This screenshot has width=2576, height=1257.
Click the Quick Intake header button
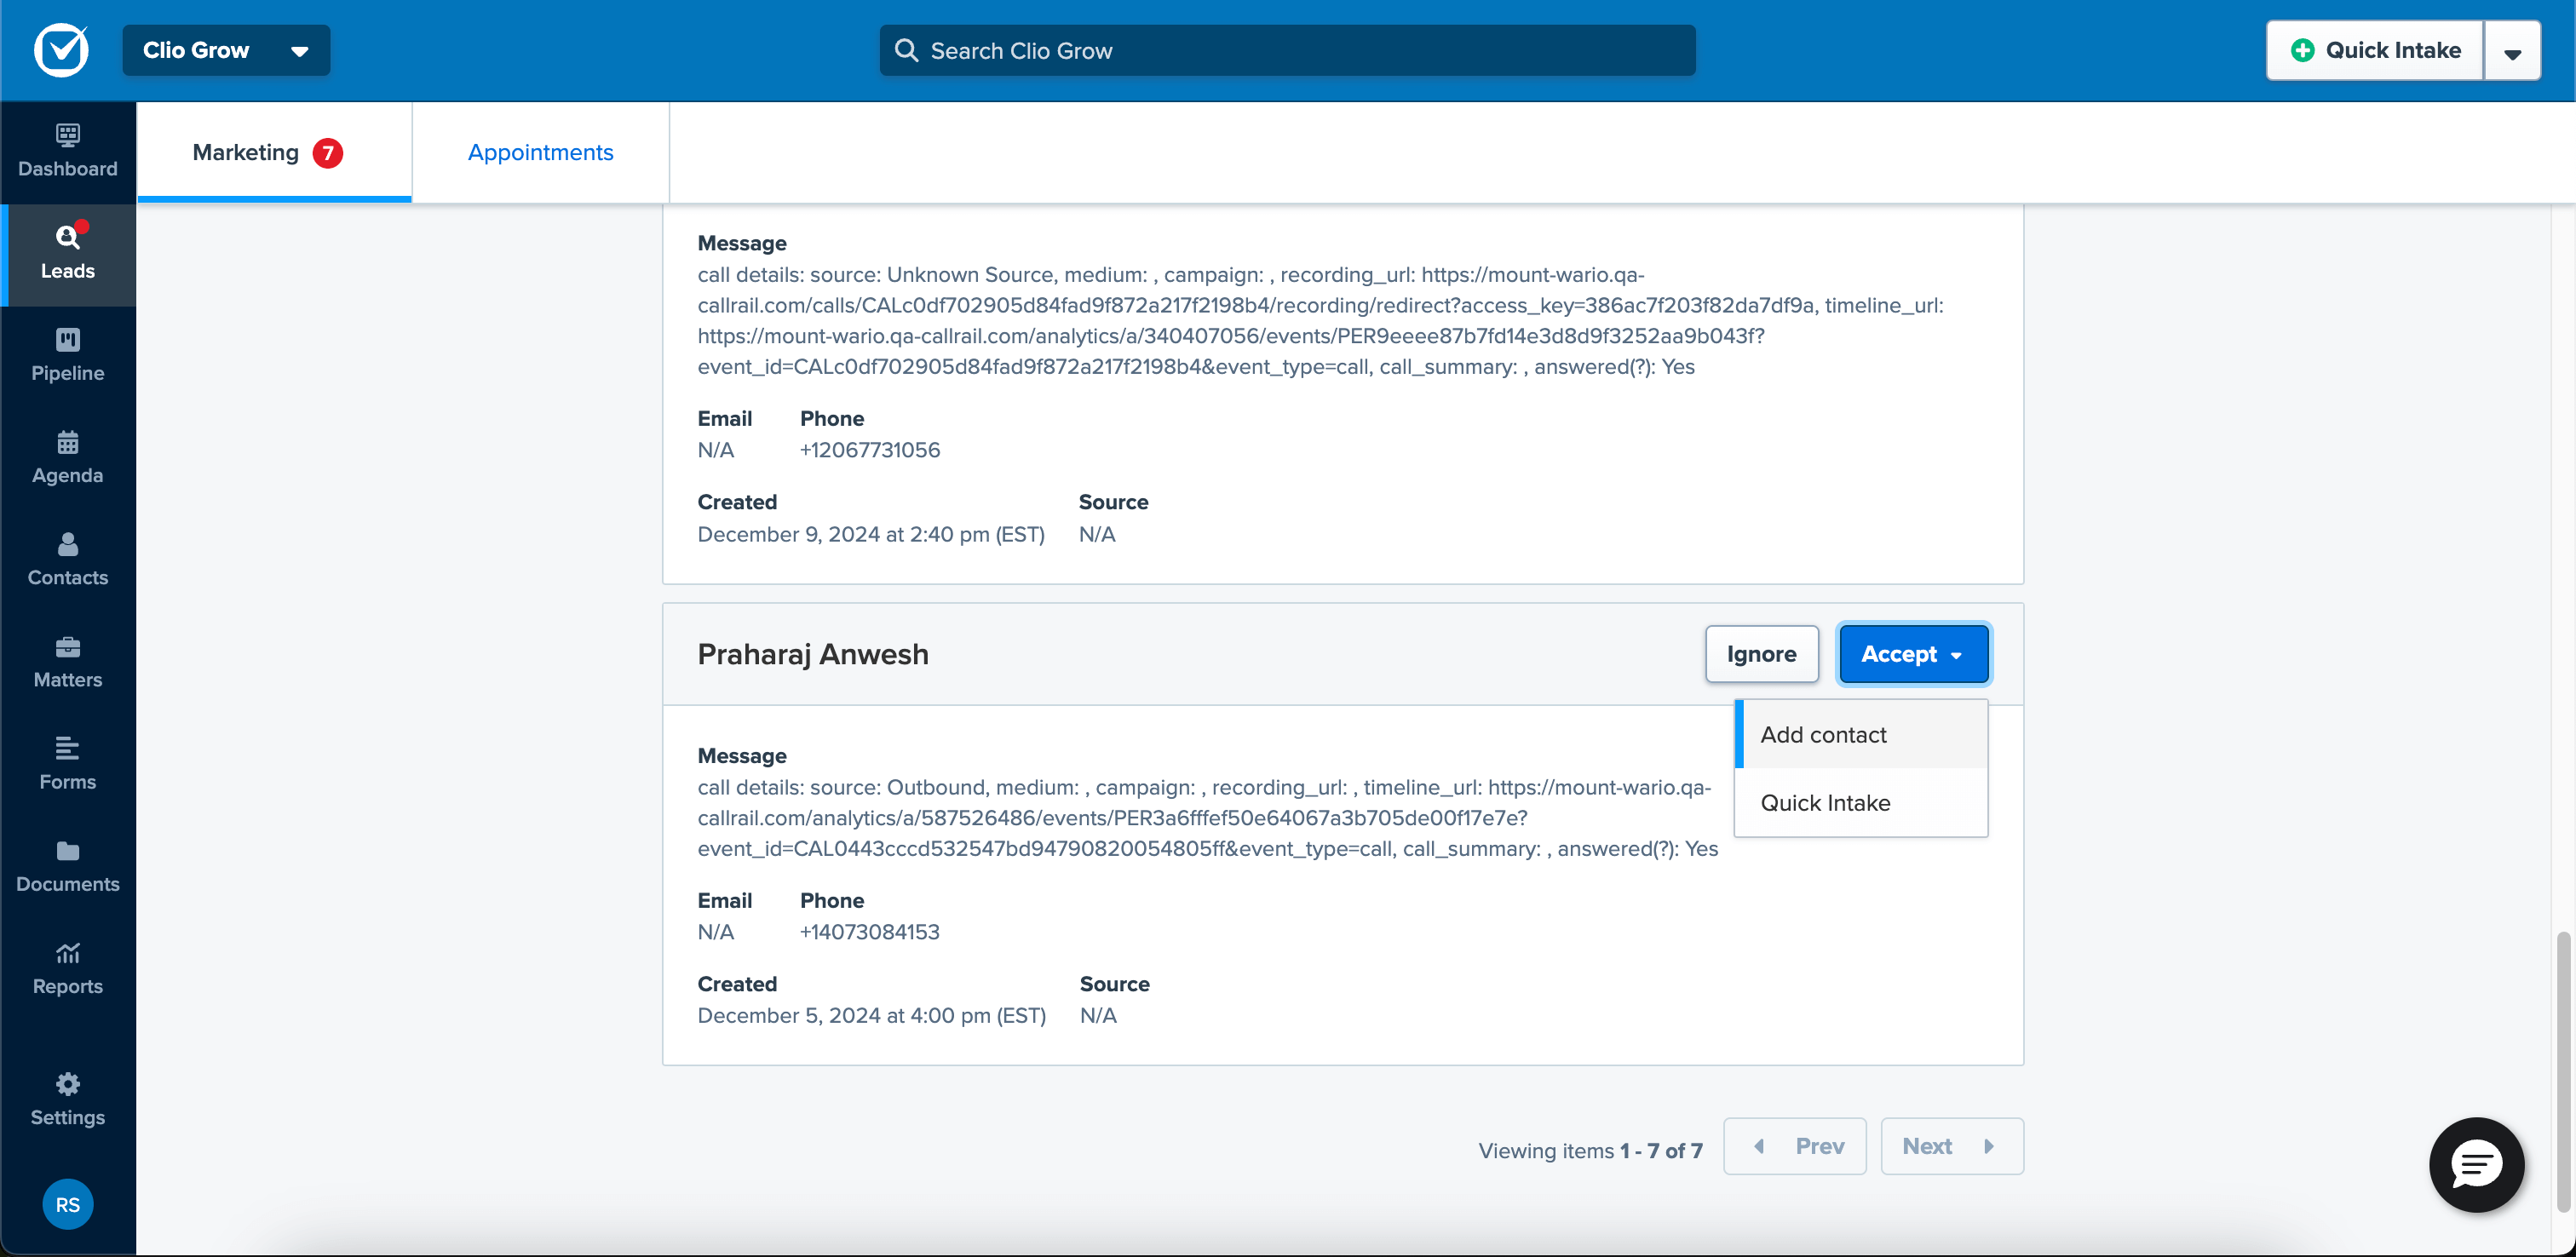2375,51
